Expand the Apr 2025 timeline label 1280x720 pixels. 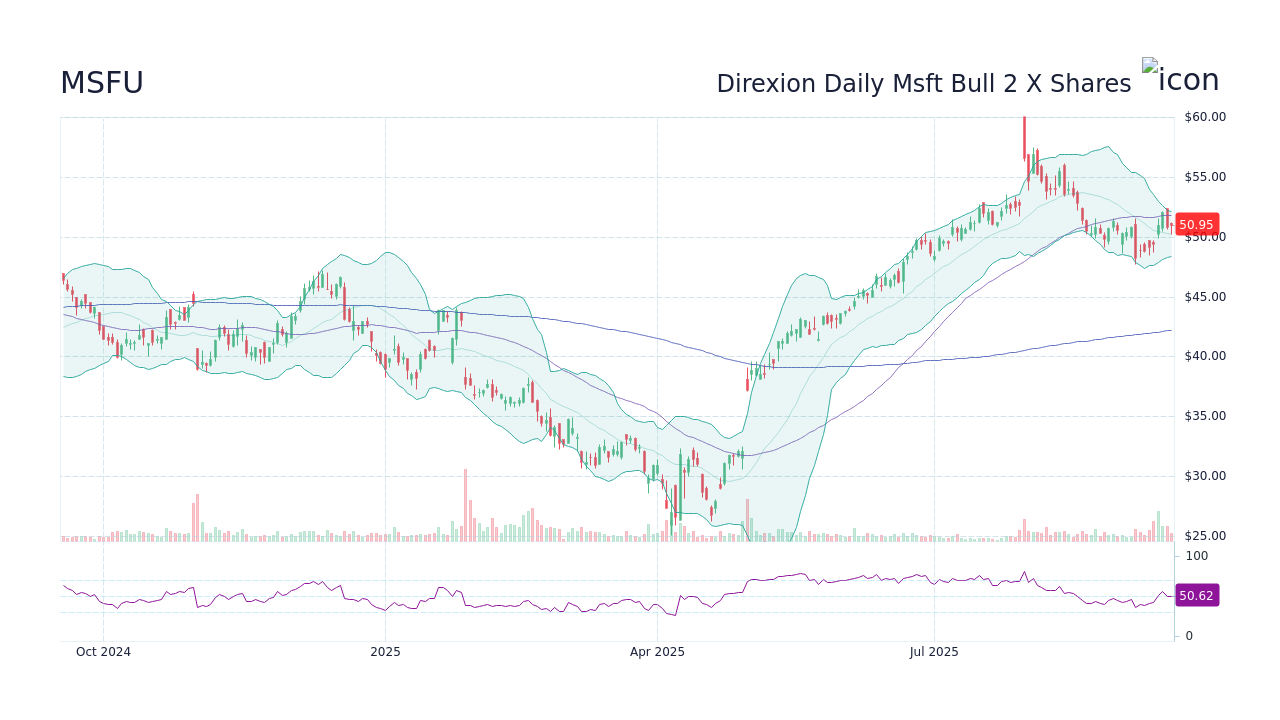point(658,651)
